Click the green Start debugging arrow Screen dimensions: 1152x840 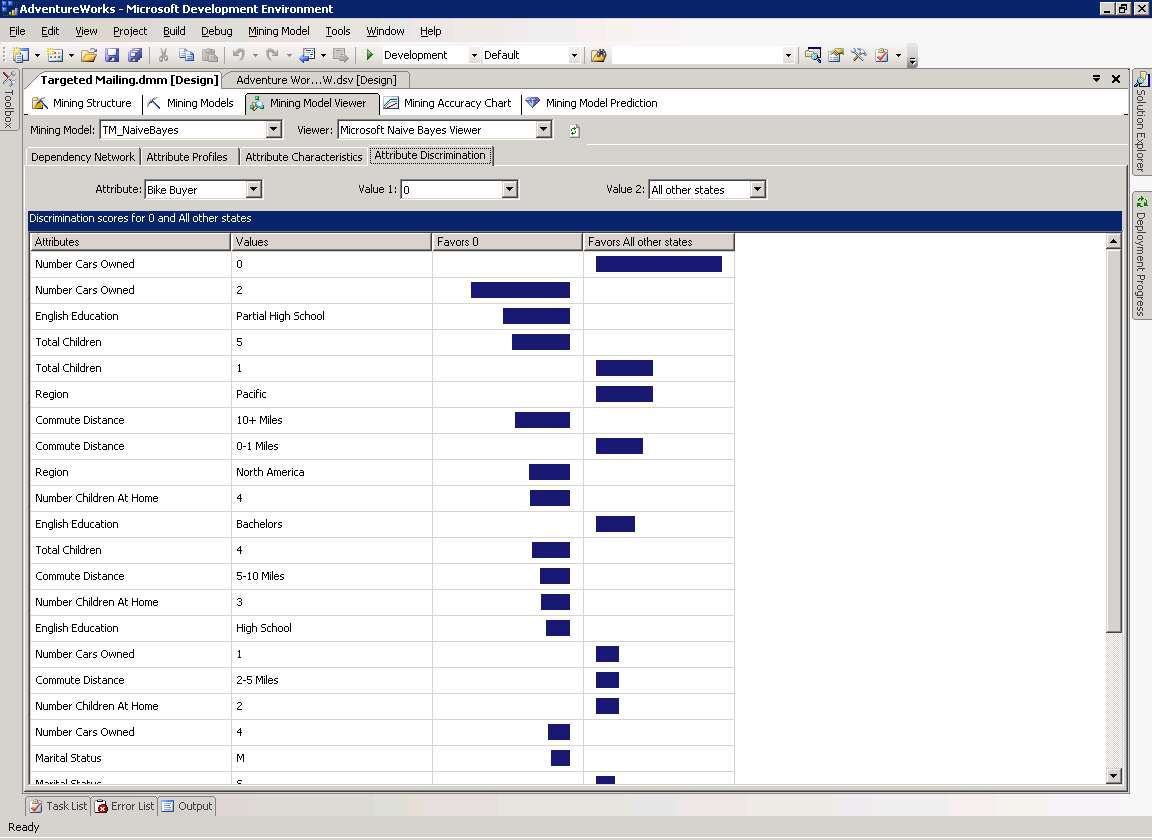[370, 55]
